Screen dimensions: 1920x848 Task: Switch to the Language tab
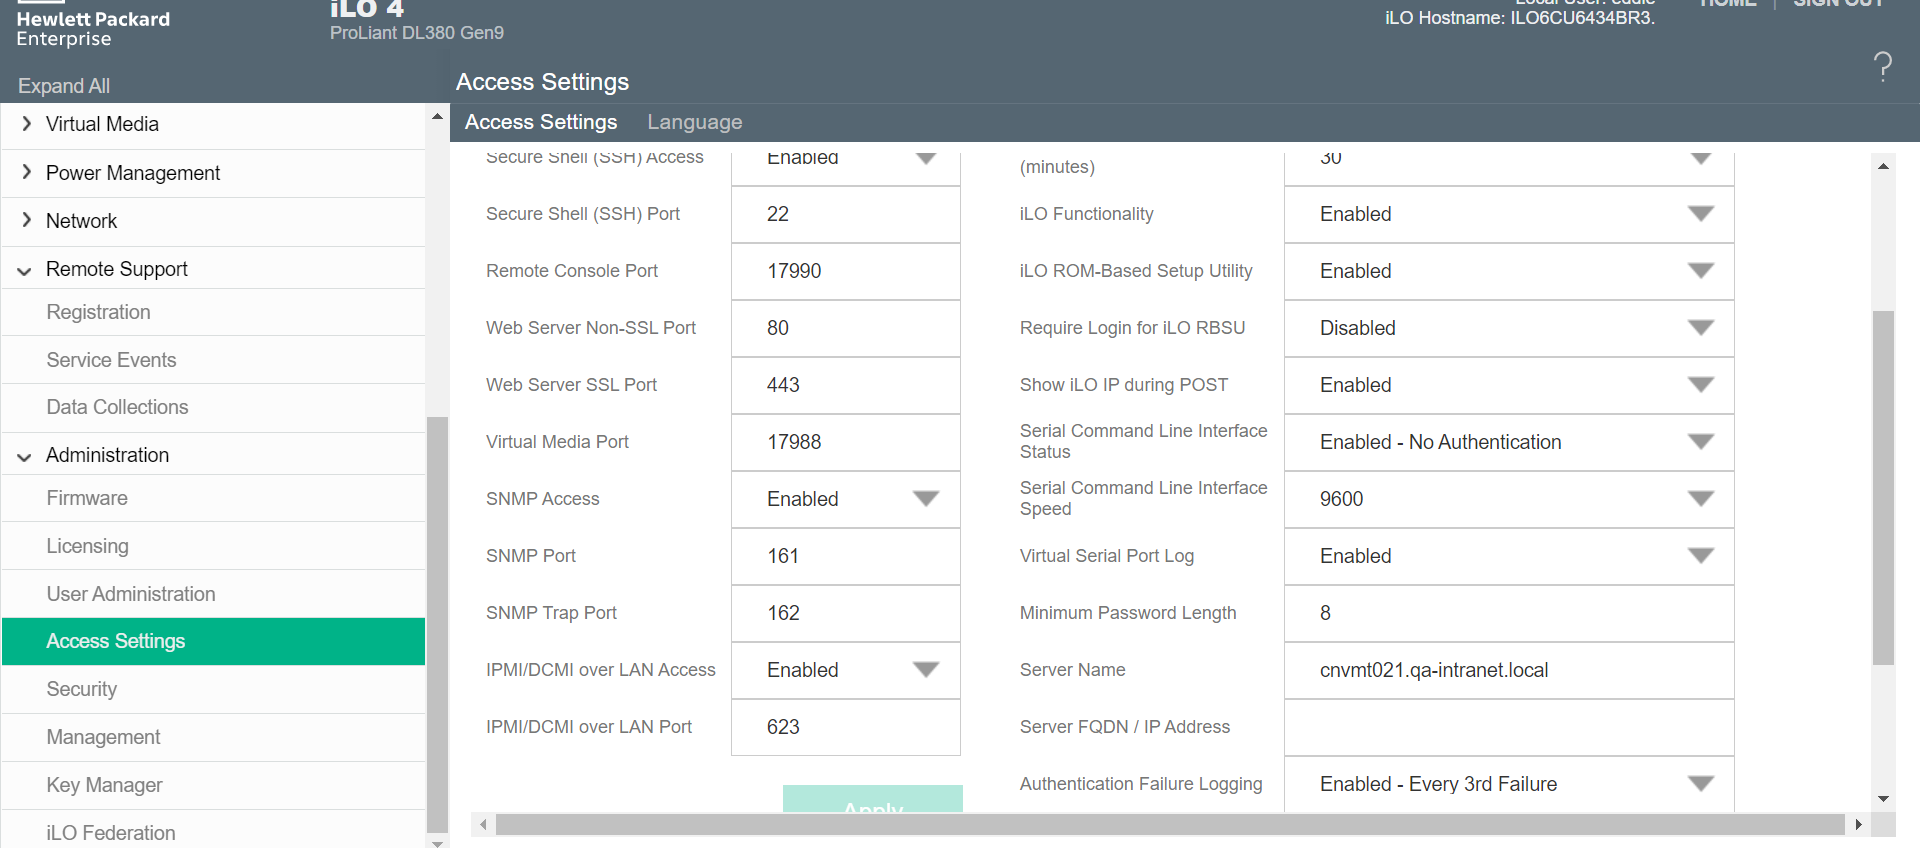coord(694,122)
